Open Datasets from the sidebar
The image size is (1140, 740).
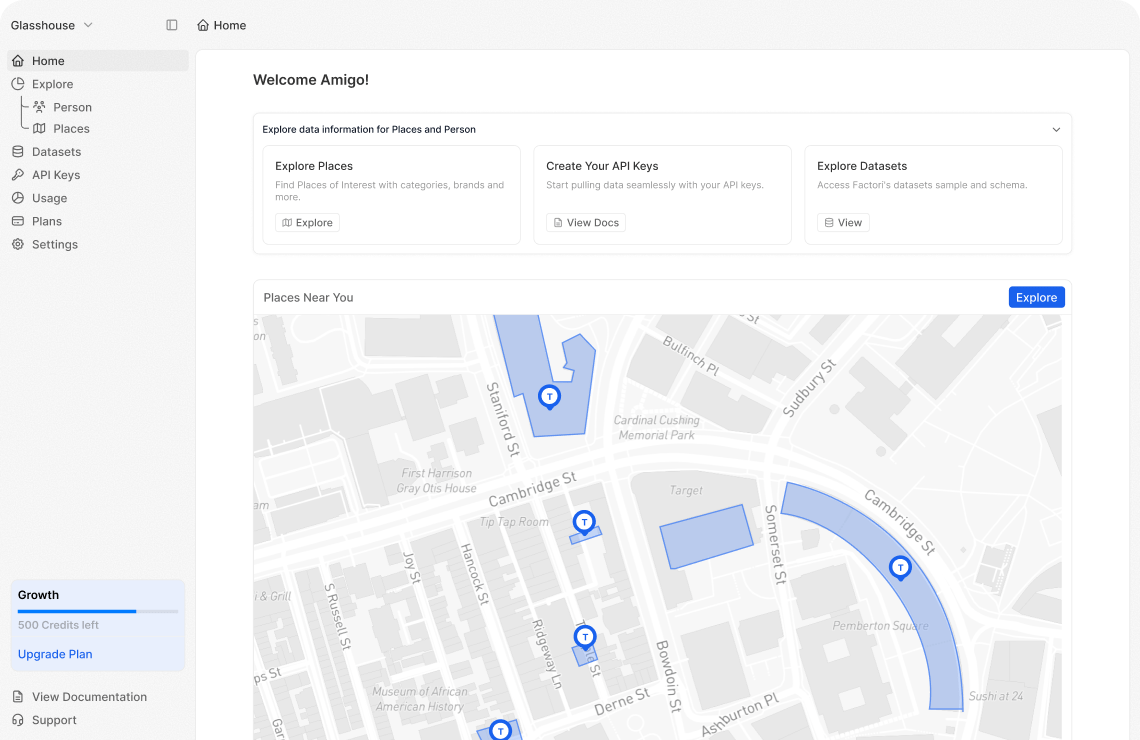pyautogui.click(x=56, y=152)
